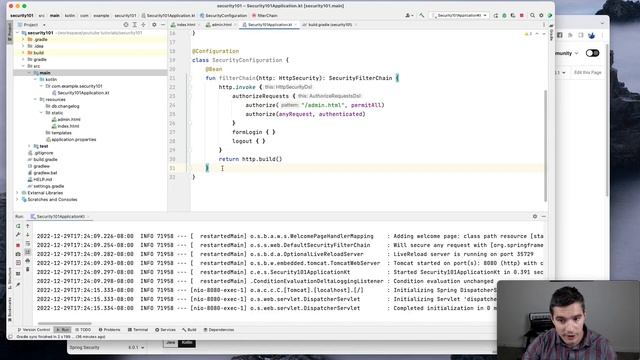Switch to build.gradle editor tab
The image size is (640, 360).
[x=329, y=24]
